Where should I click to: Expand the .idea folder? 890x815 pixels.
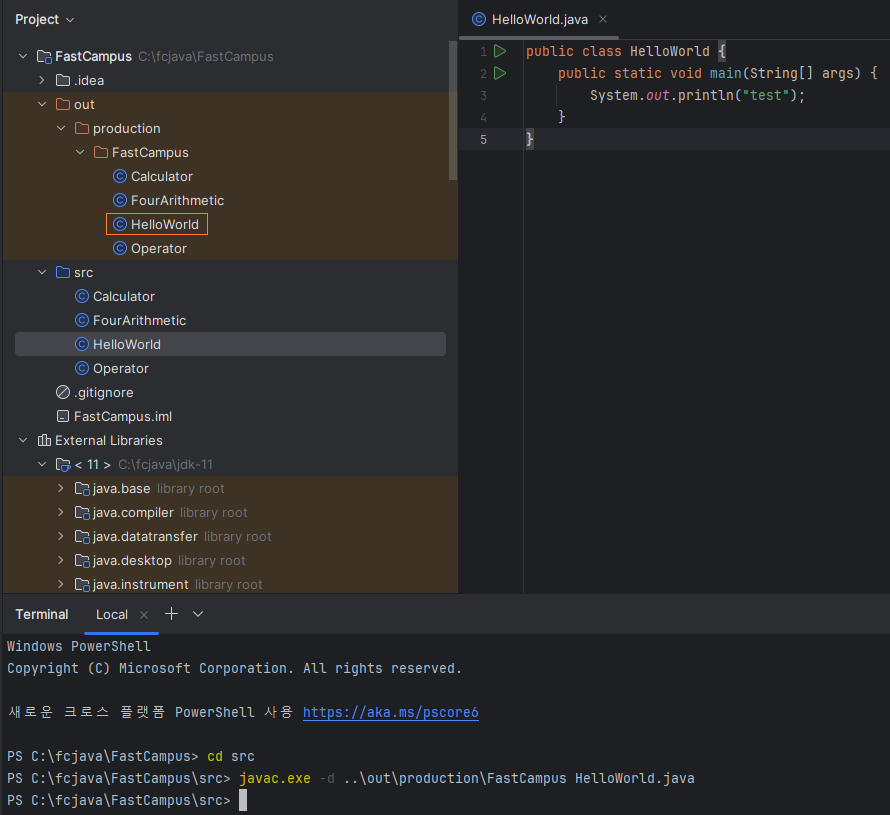pyautogui.click(x=41, y=80)
